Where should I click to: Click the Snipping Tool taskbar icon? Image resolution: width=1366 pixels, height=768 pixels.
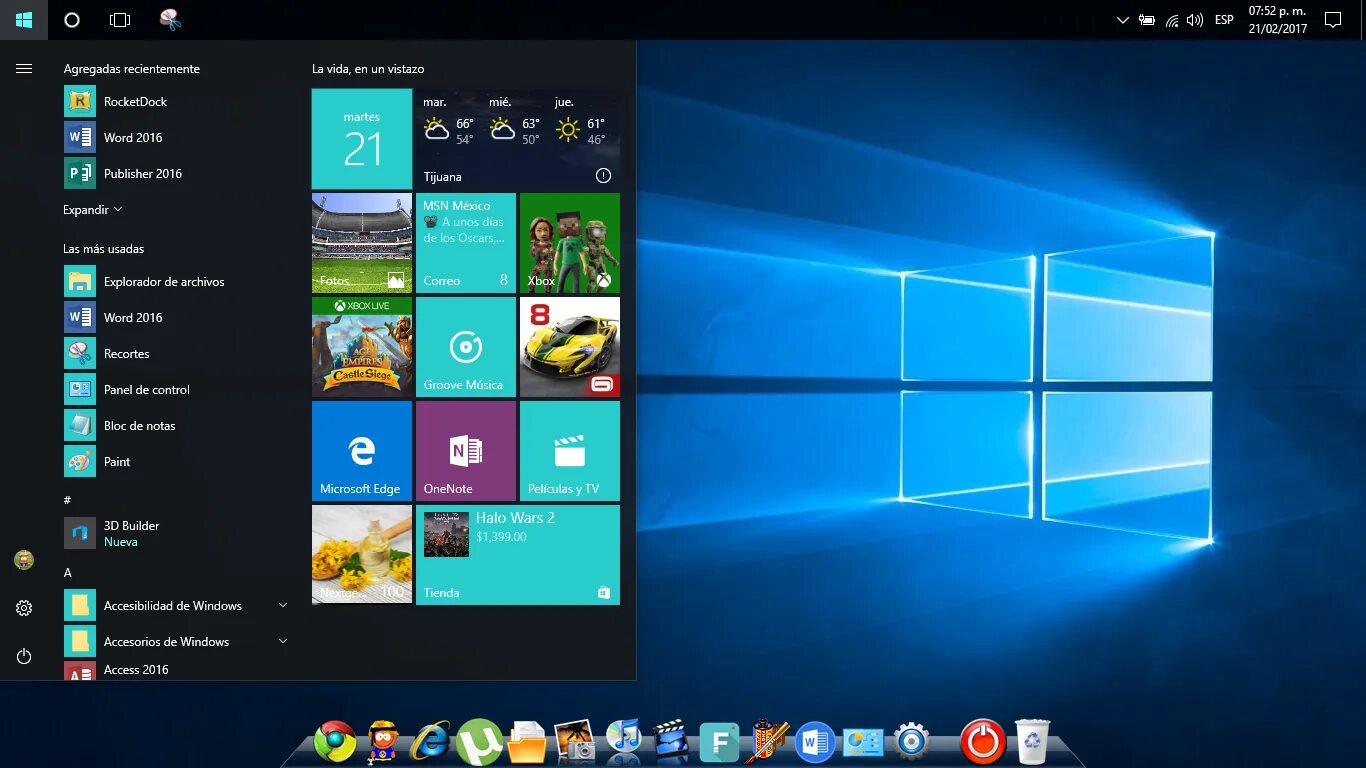point(171,19)
